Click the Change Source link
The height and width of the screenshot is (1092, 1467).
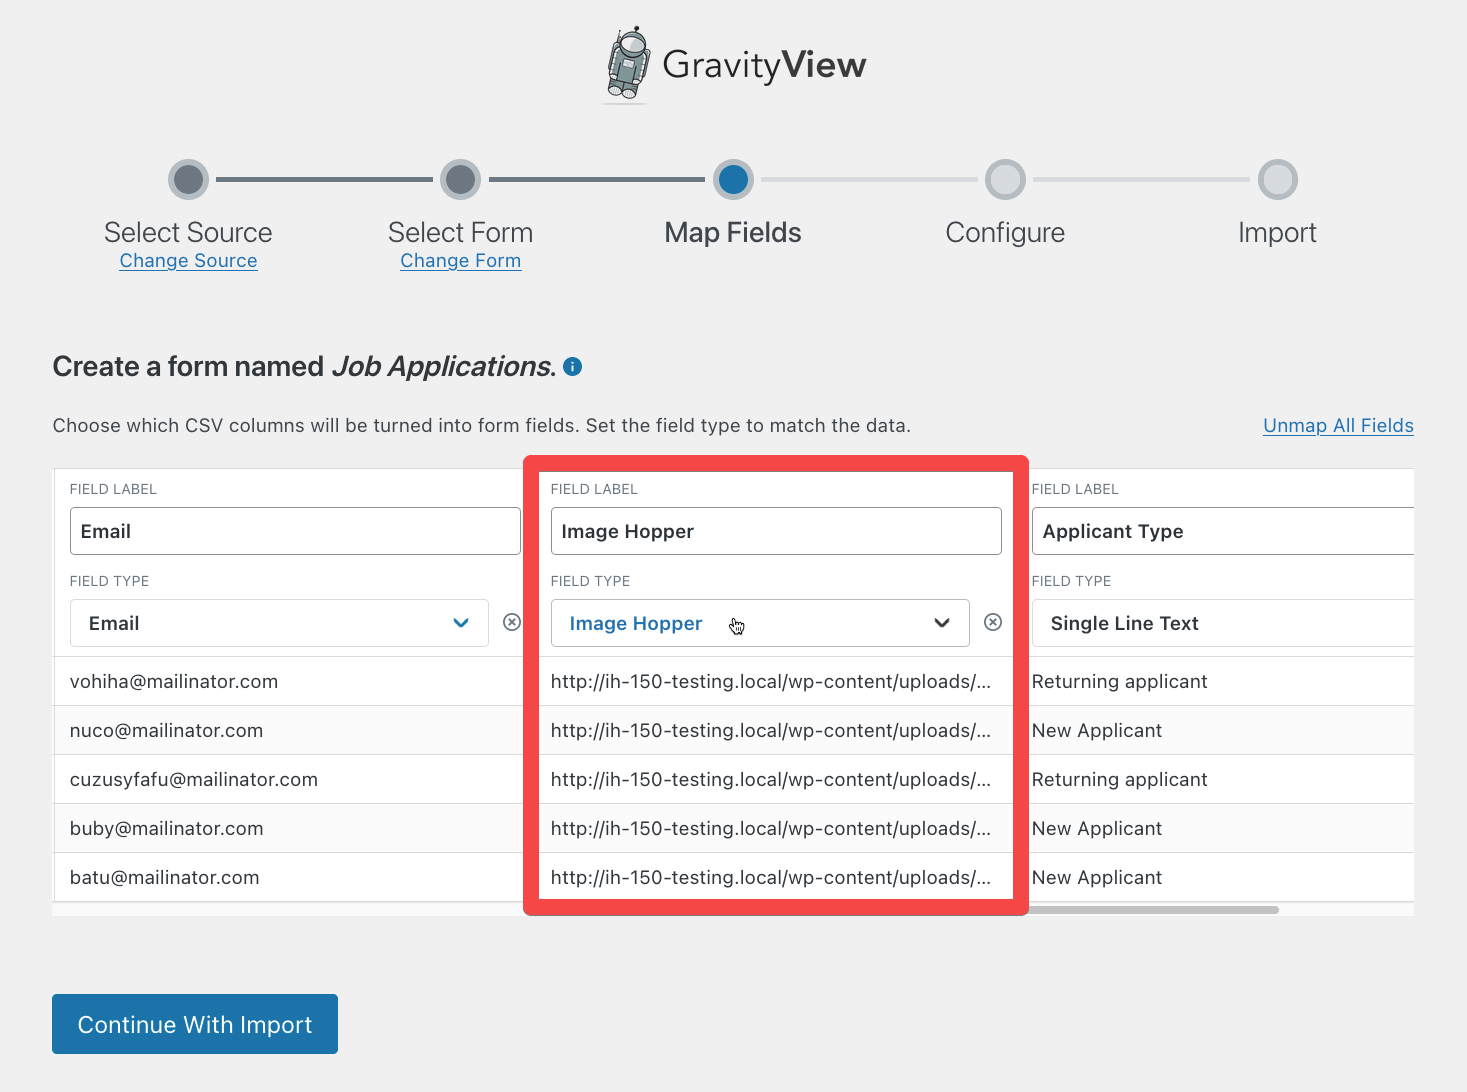[188, 260]
